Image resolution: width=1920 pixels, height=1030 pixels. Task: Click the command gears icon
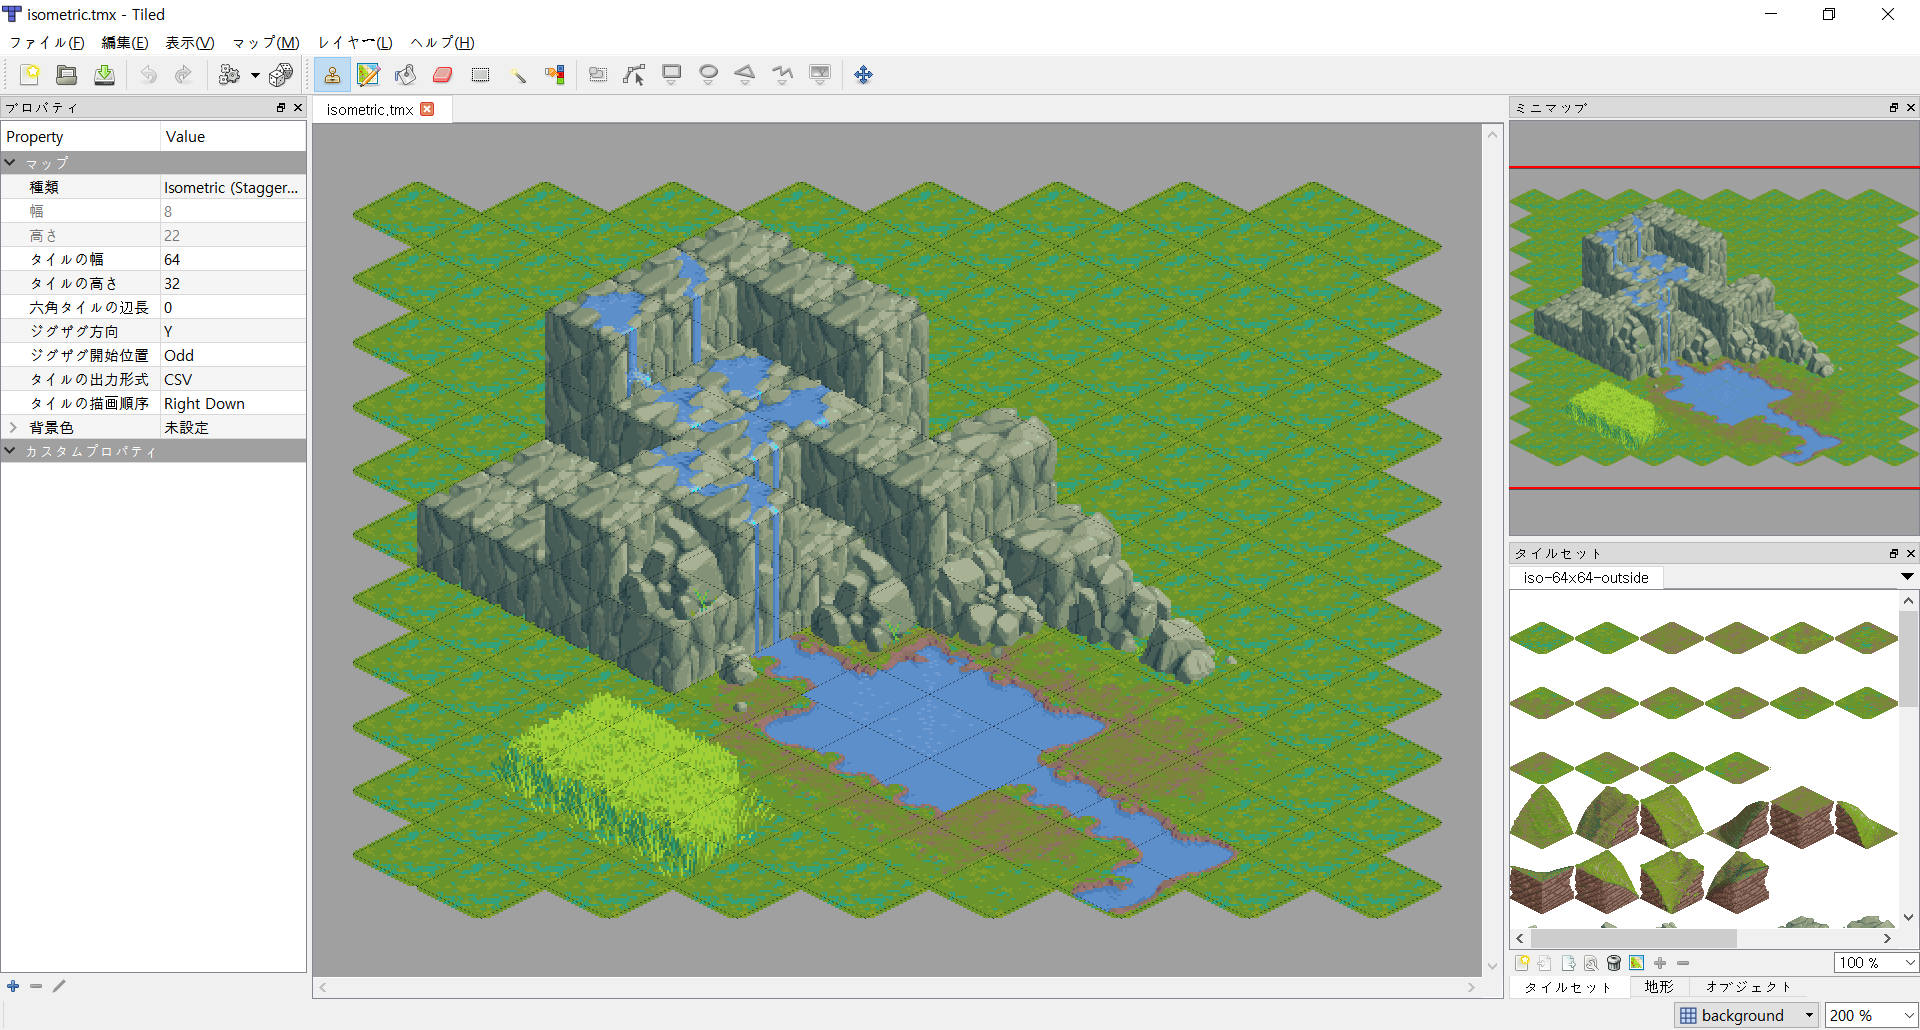pos(230,75)
